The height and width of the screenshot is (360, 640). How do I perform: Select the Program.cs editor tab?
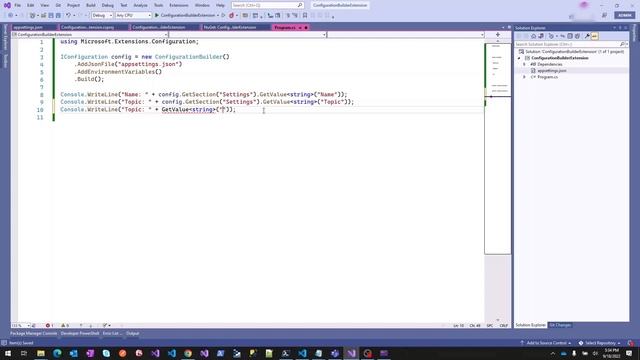(284, 27)
